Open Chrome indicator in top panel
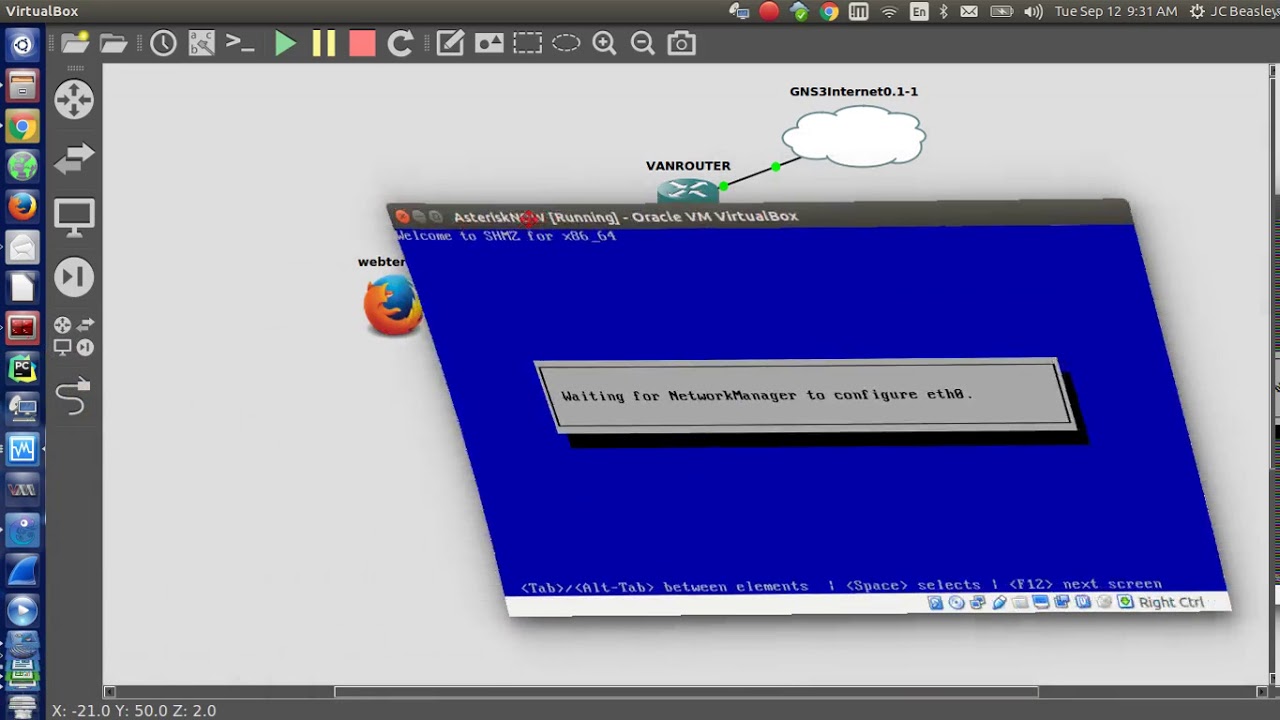This screenshot has height=720, width=1280. point(829,11)
